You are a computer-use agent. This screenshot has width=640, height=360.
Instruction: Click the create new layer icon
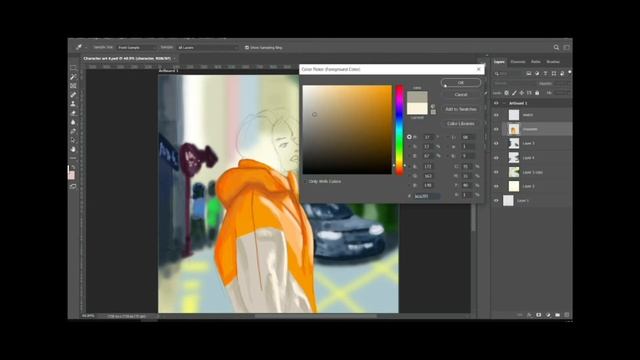tap(567, 315)
